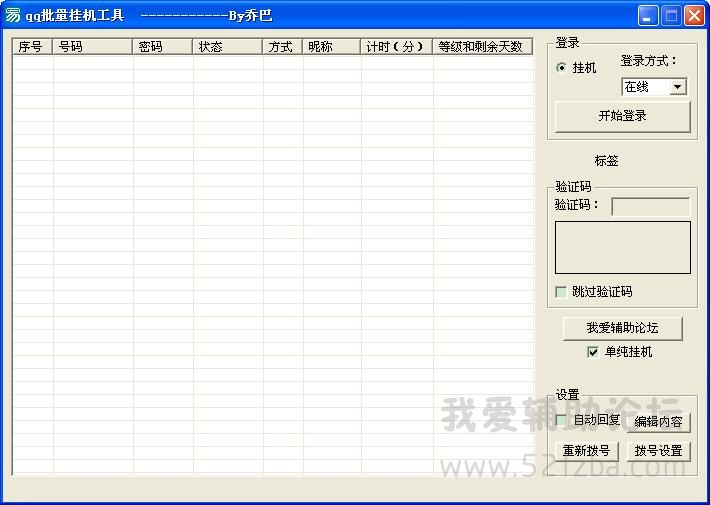Open the 拨号设置 button
Viewport: 710px width, 505px height.
[x=658, y=451]
